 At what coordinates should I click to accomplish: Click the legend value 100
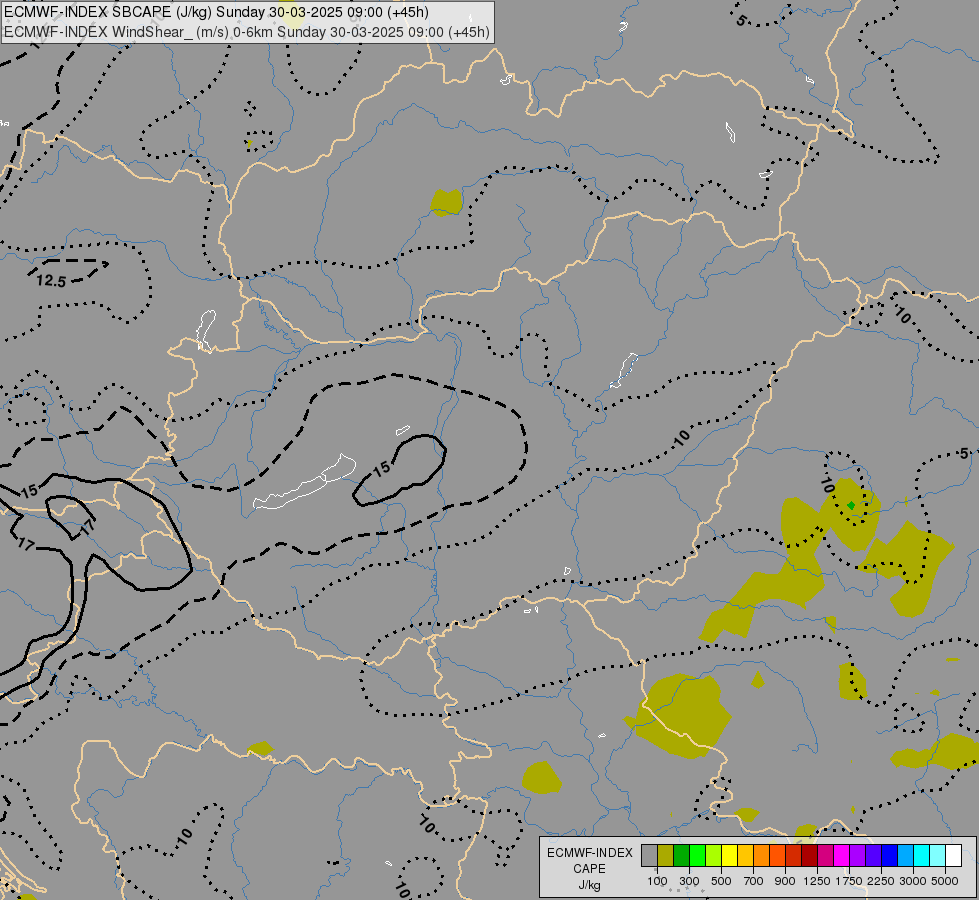657,881
